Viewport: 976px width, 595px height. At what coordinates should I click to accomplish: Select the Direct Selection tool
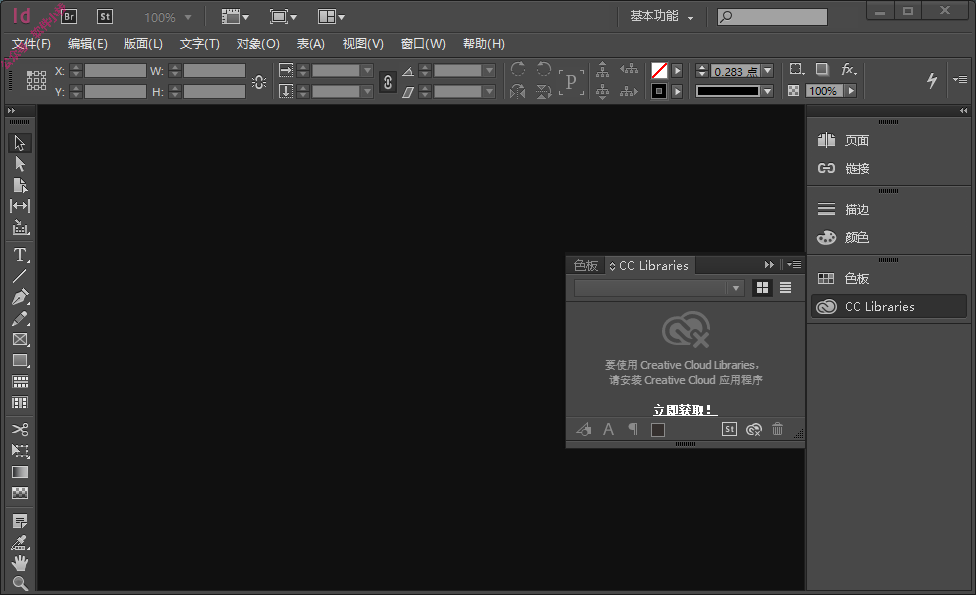point(20,164)
